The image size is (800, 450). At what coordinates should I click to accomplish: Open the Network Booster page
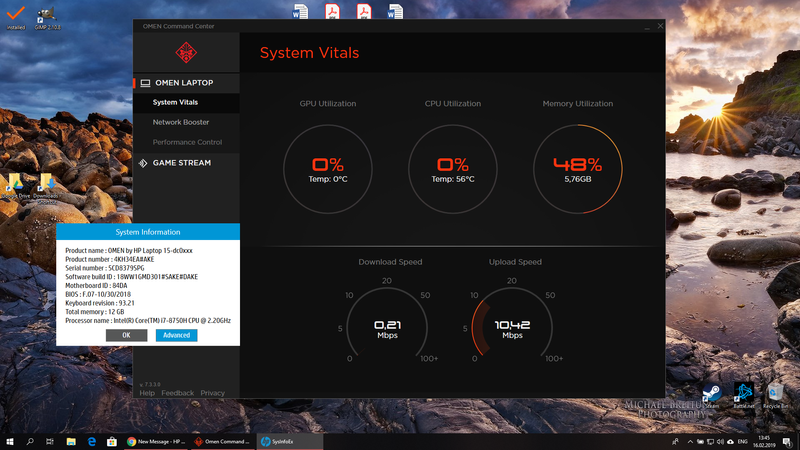(x=181, y=122)
